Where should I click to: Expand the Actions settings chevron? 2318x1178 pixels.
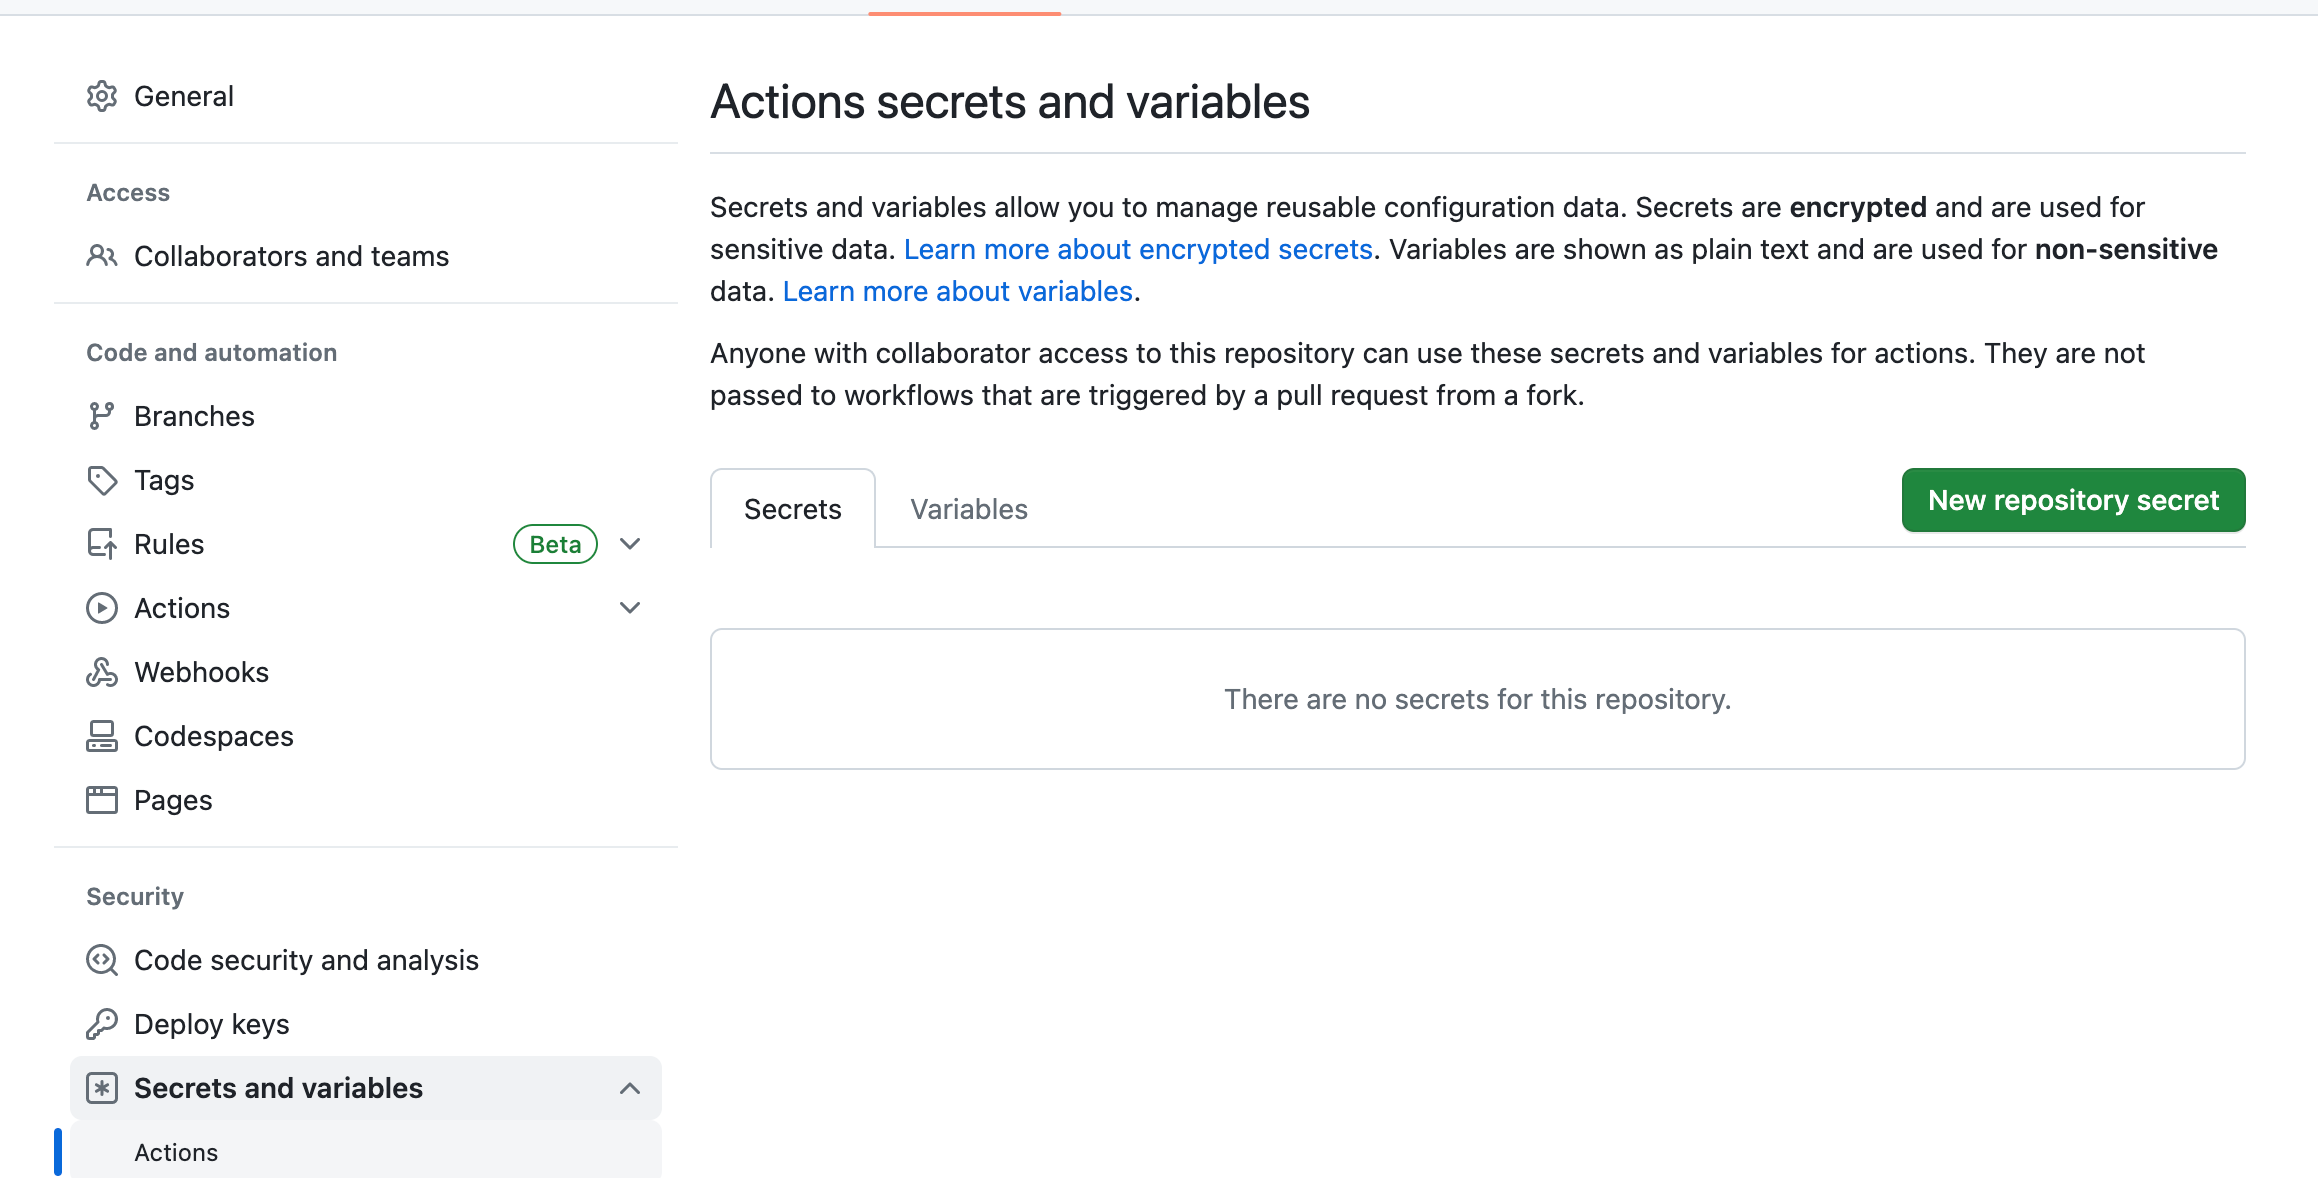[630, 608]
